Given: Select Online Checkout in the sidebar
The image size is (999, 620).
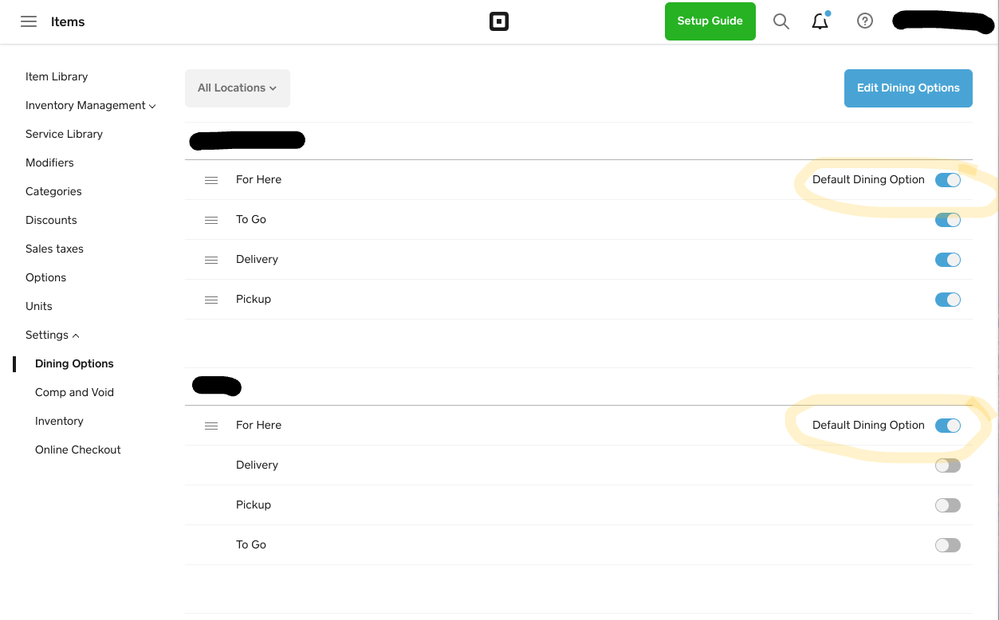Looking at the screenshot, I should pyautogui.click(x=78, y=450).
